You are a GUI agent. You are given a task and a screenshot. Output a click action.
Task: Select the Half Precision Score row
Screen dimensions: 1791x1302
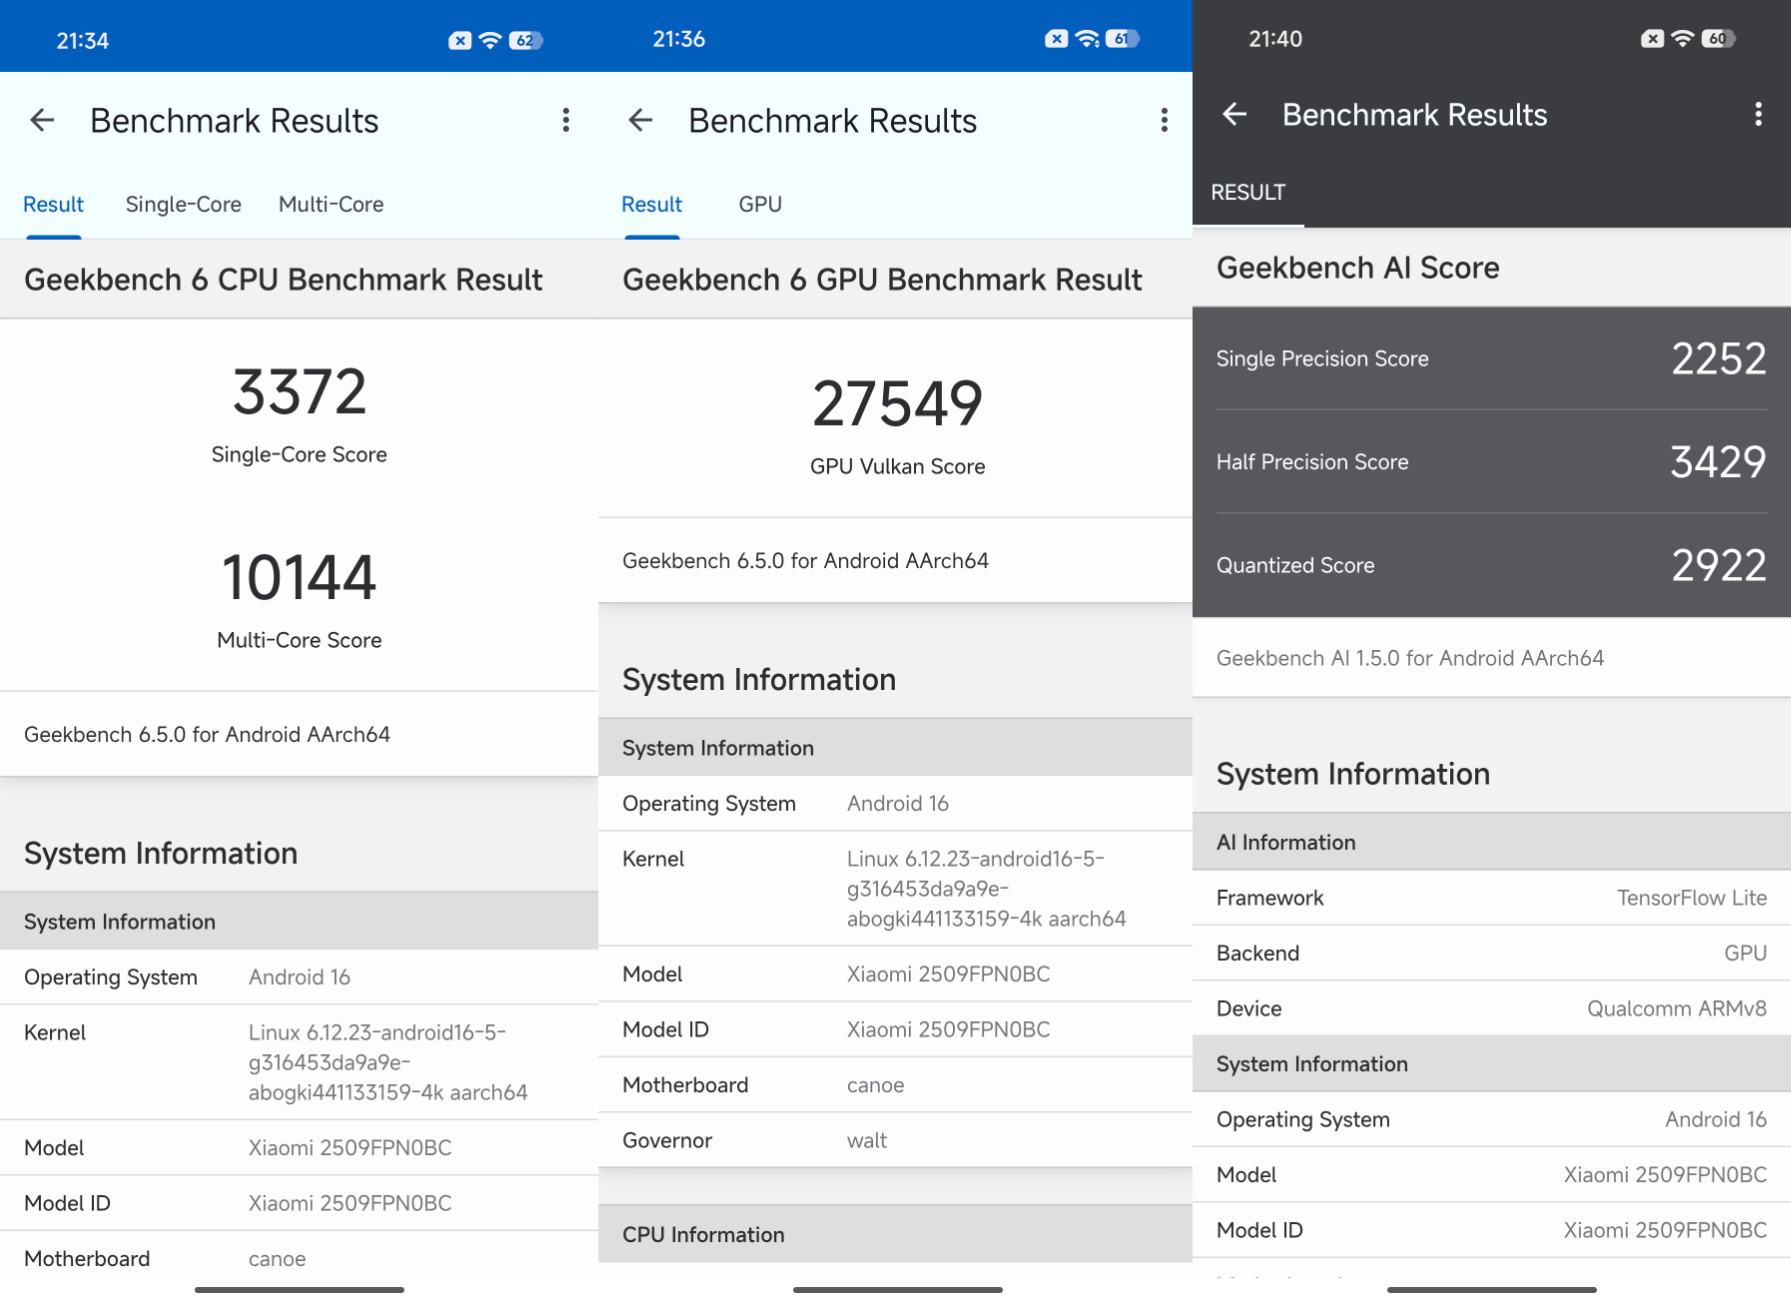[x=1491, y=462]
